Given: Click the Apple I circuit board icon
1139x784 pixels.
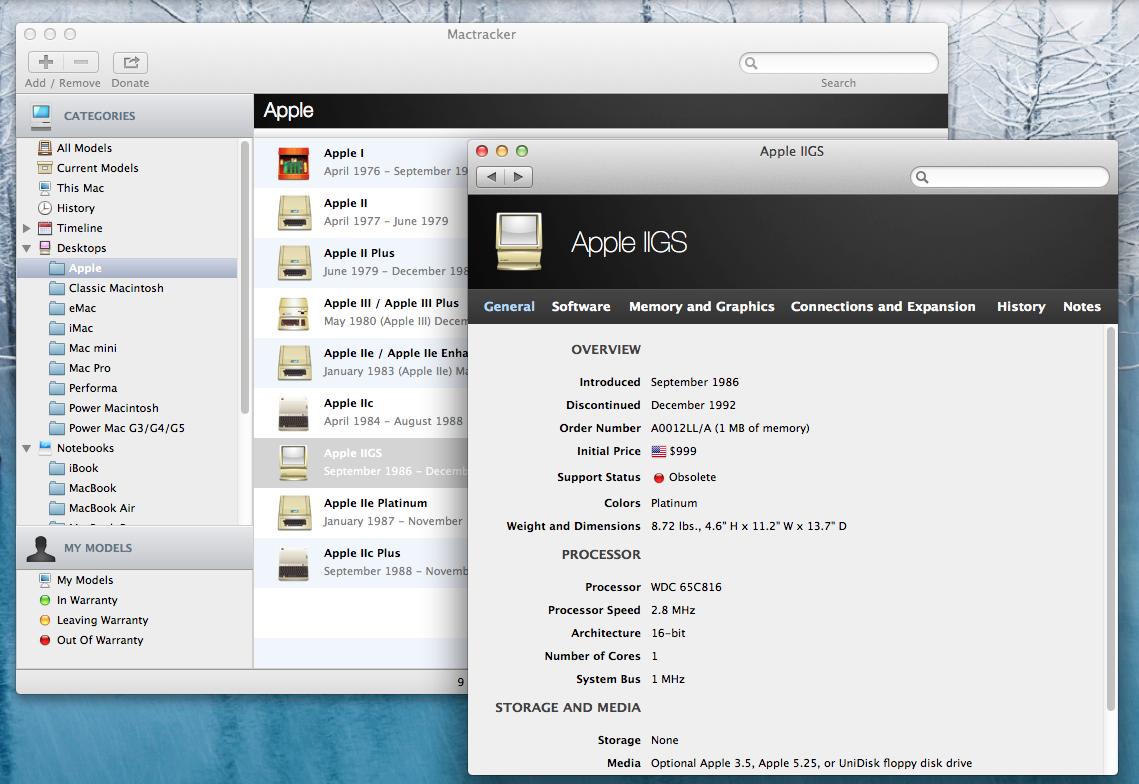Looking at the screenshot, I should (293, 163).
